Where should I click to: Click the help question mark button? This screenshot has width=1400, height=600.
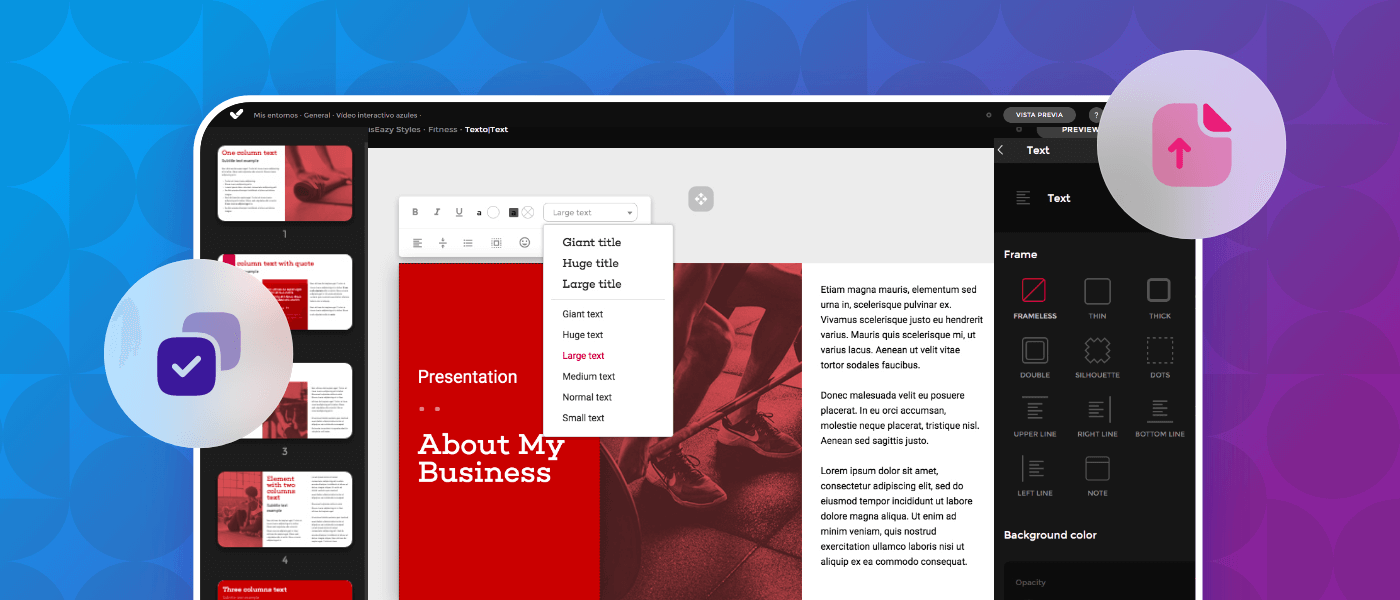pos(1095,114)
